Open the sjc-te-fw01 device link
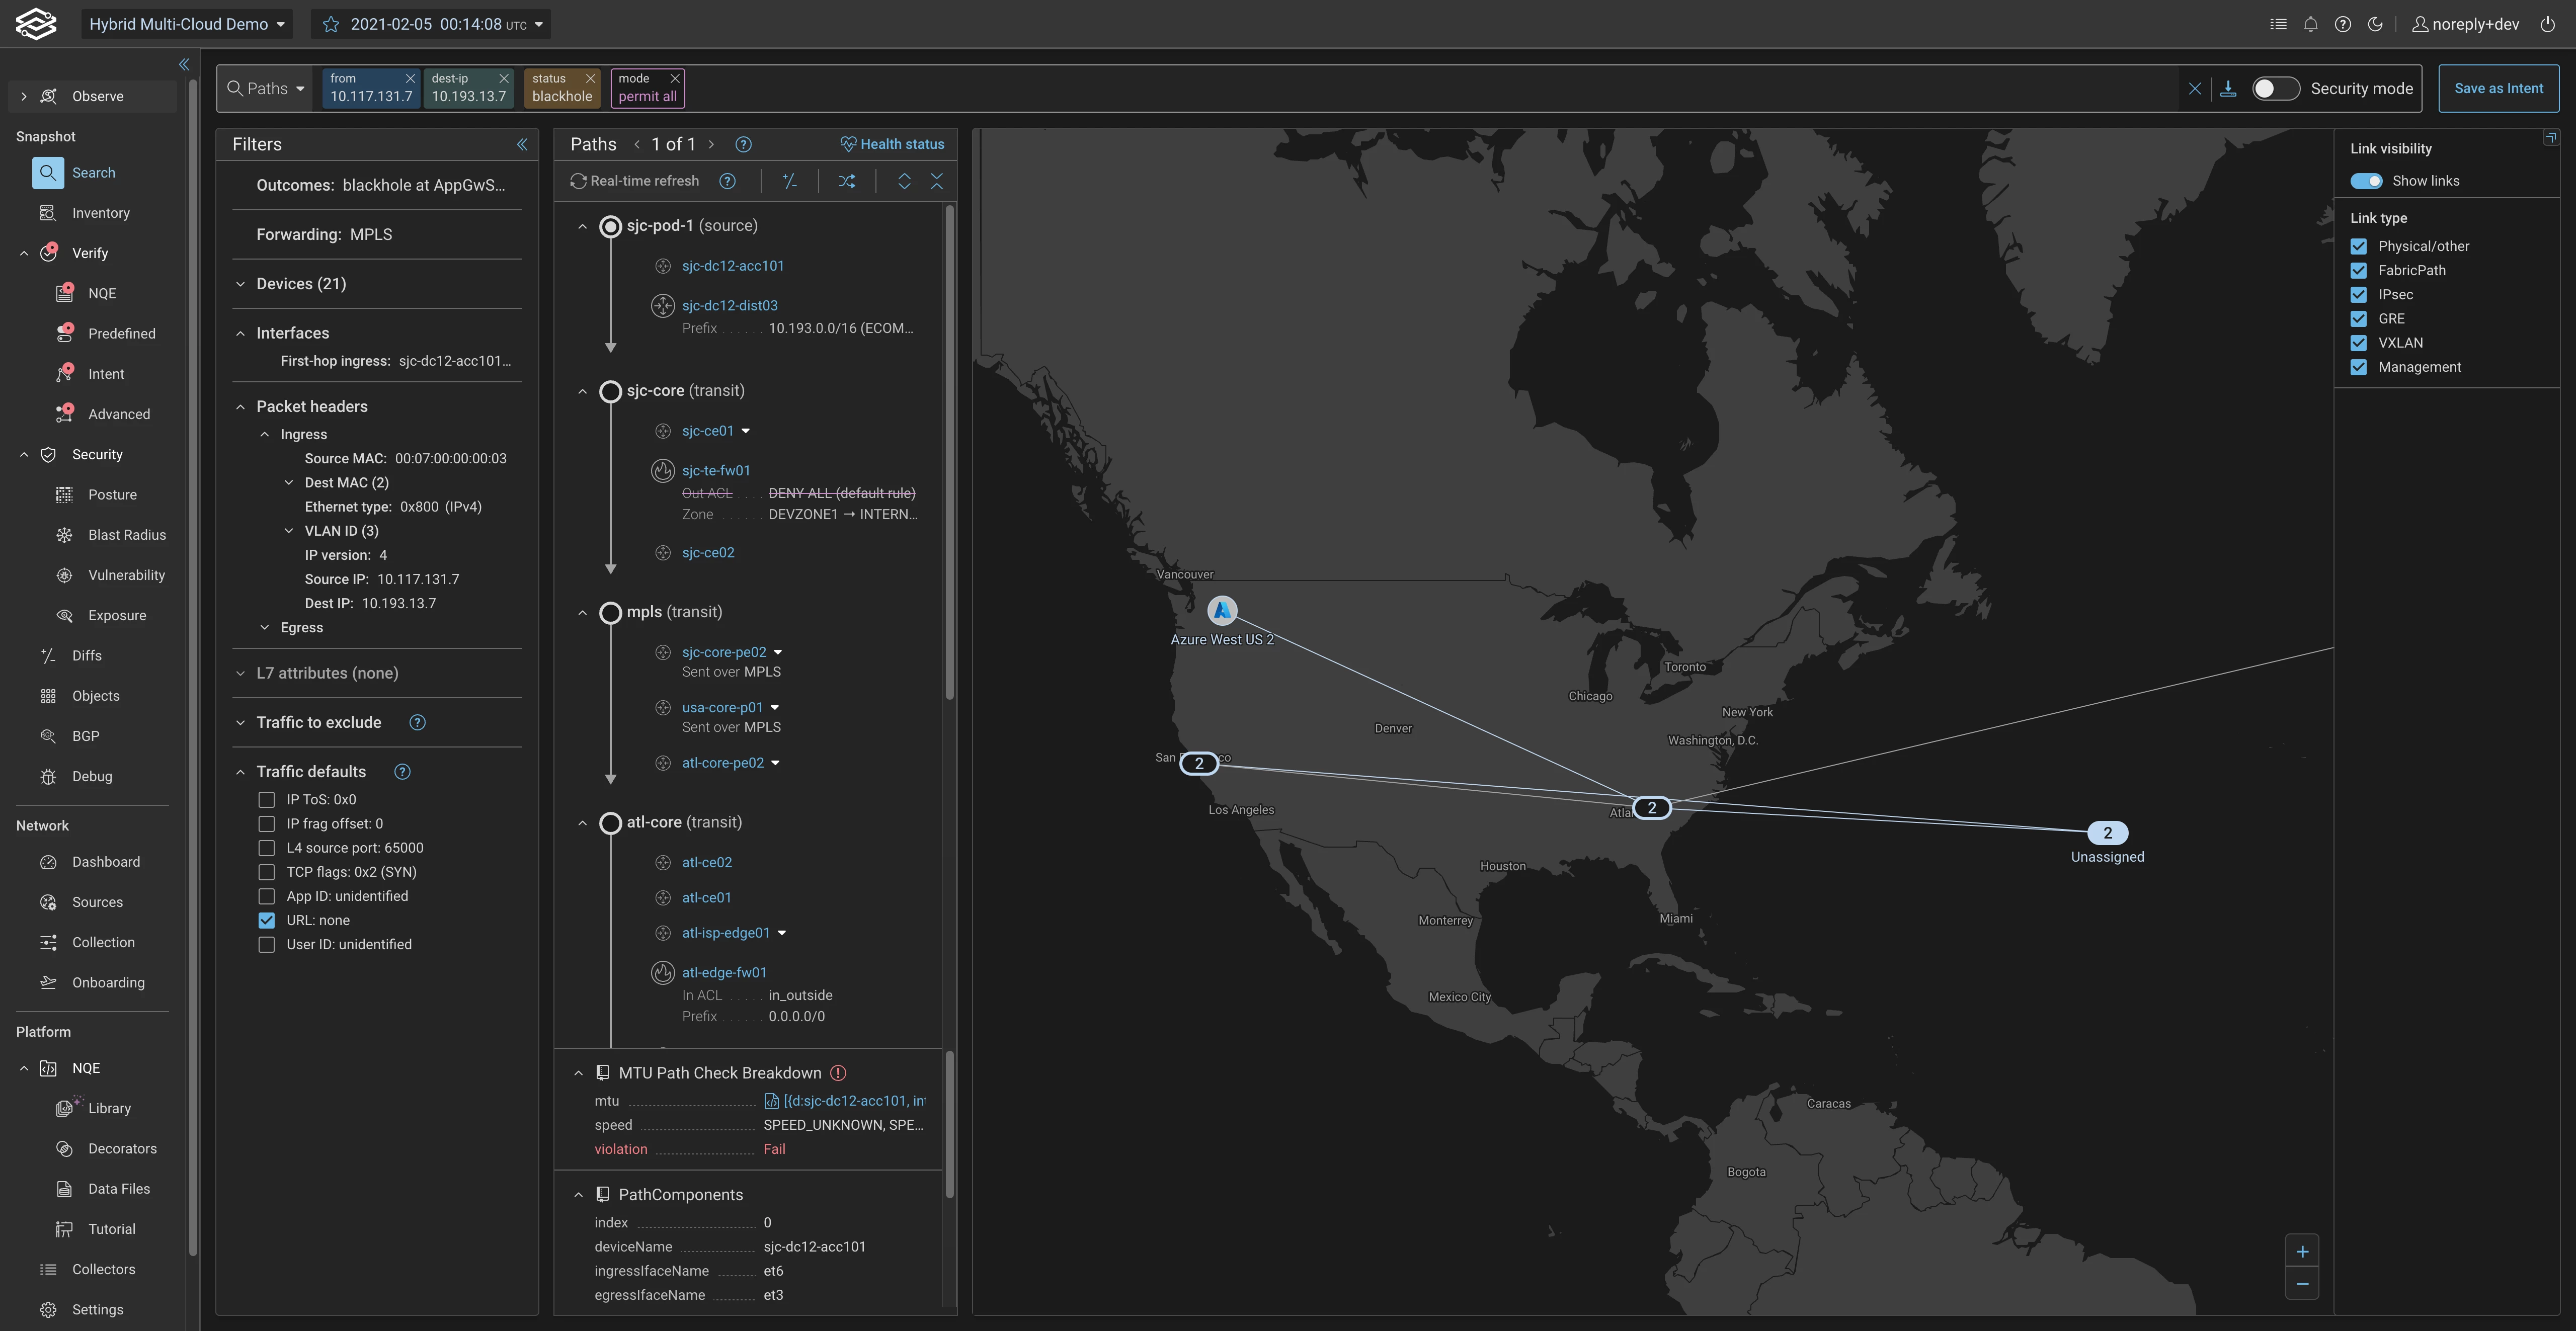Screen dimensions: 2576x1331 715,470
